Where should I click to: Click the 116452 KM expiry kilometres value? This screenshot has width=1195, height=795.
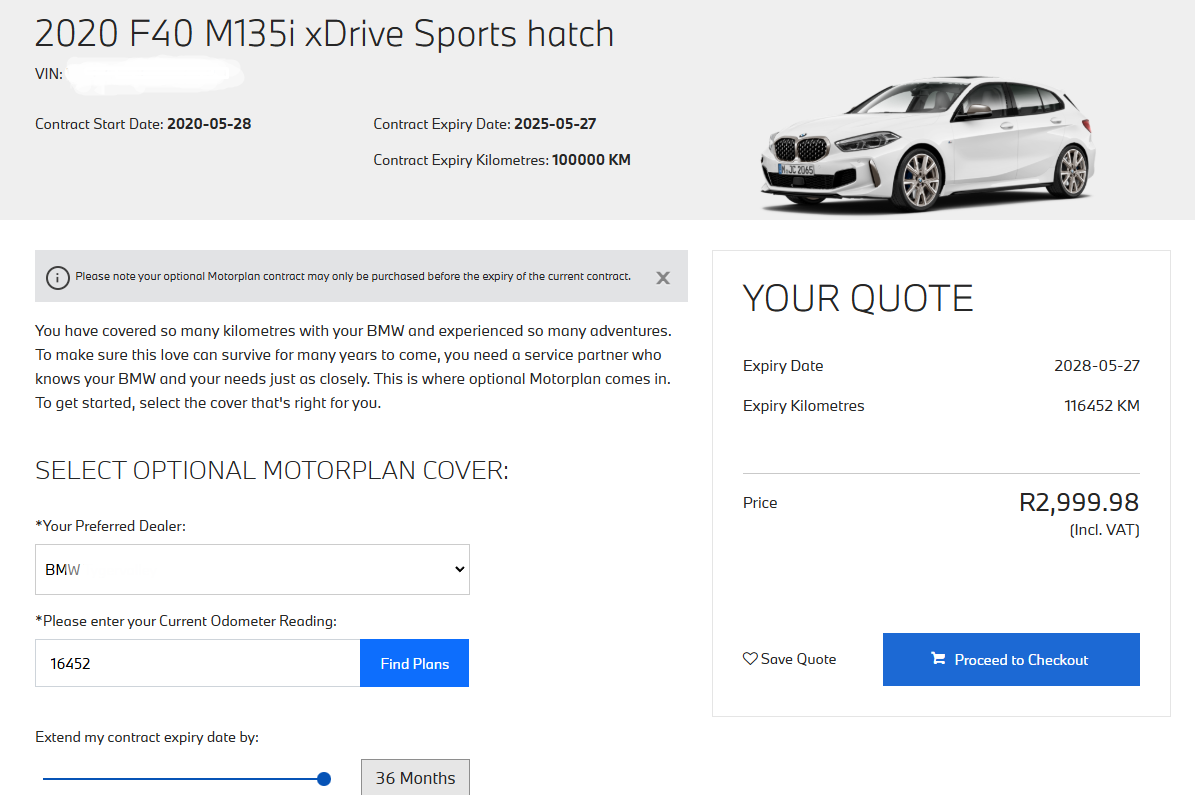[1102, 406]
